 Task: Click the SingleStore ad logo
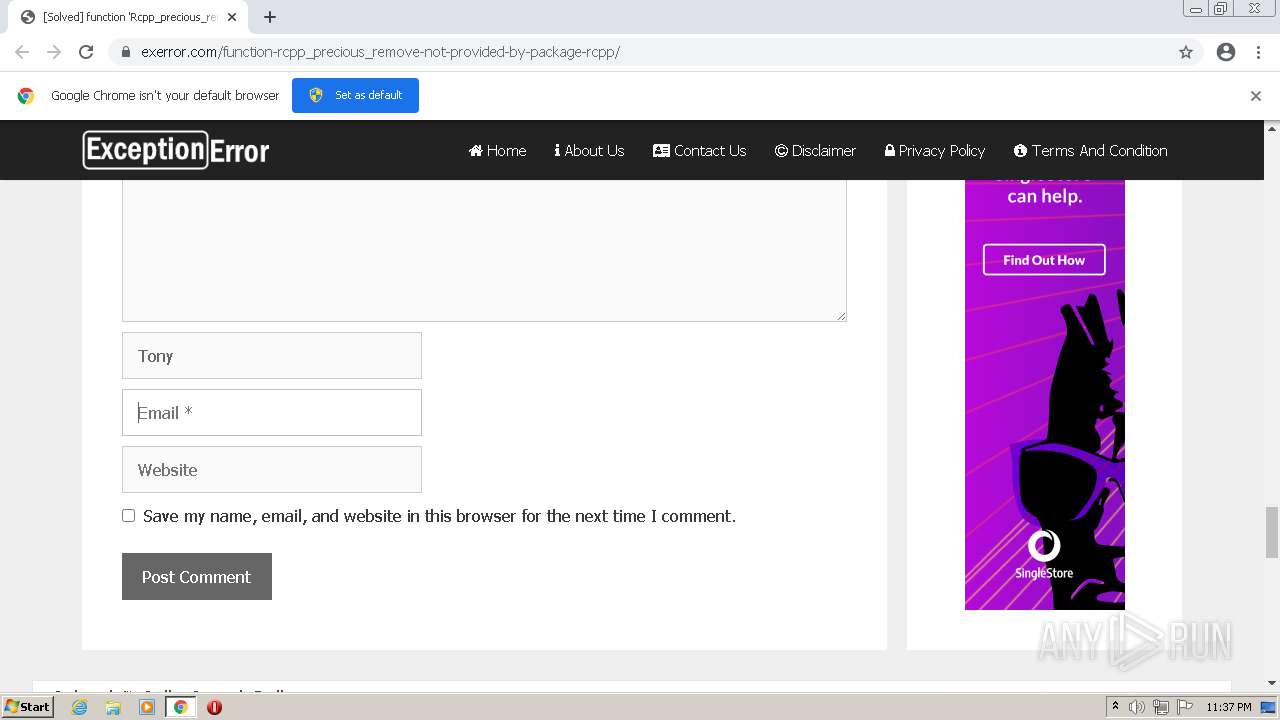1044,555
